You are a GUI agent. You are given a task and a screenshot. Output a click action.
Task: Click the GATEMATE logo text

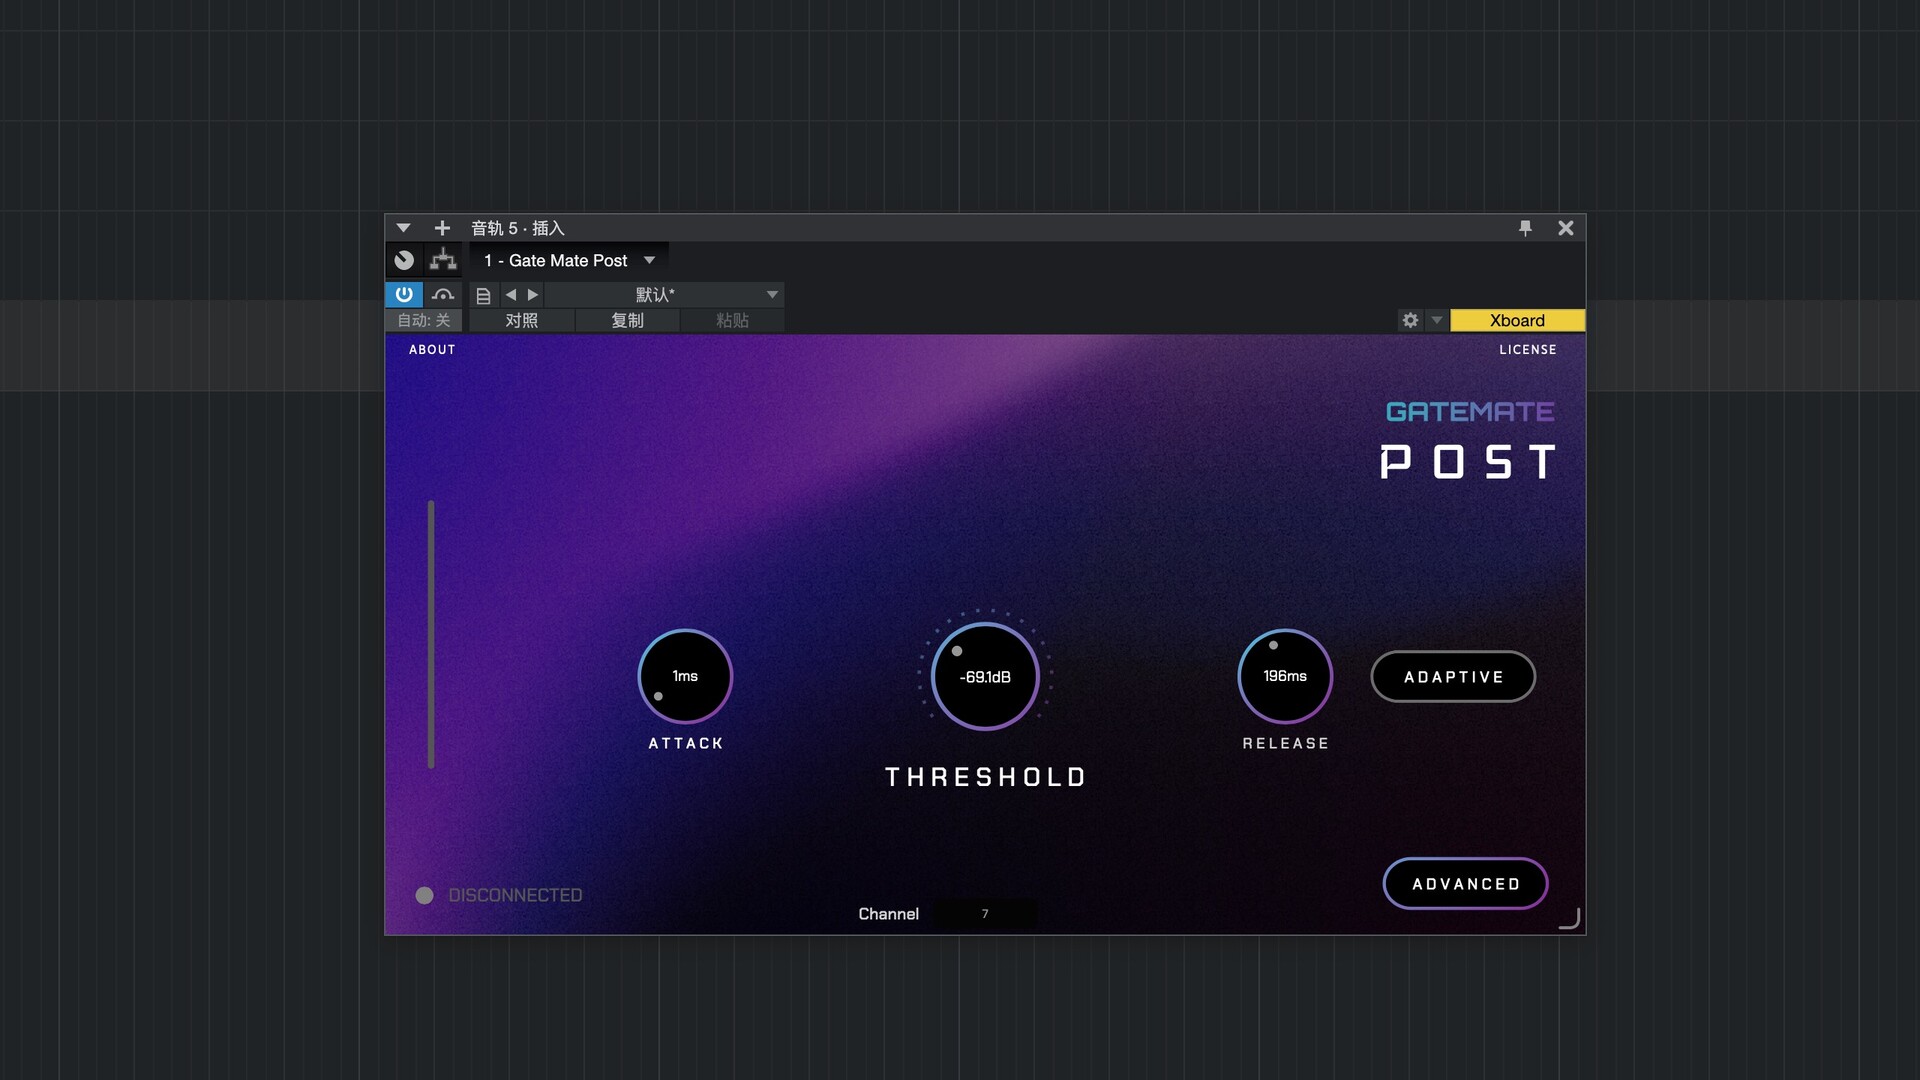coord(1469,412)
